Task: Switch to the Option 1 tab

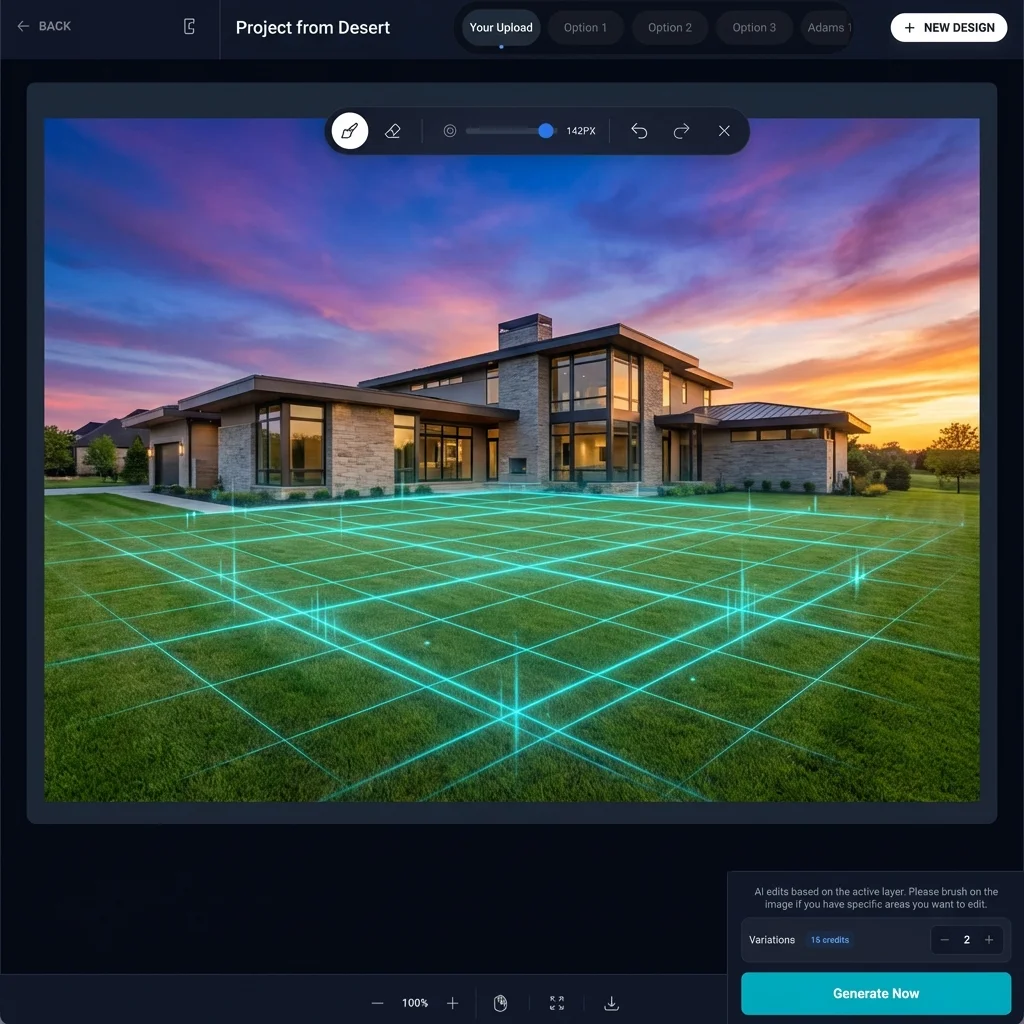Action: 585,28
